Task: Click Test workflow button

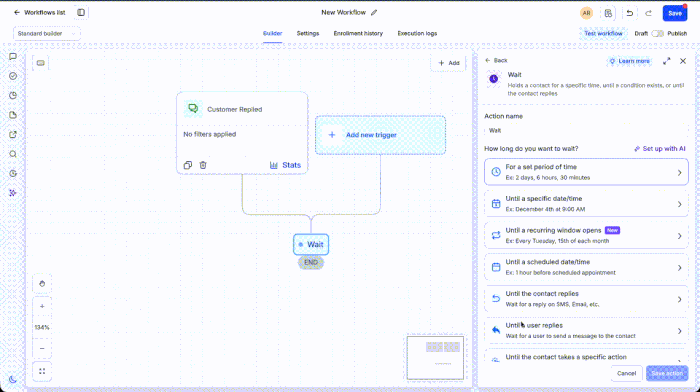Action: click(x=603, y=33)
